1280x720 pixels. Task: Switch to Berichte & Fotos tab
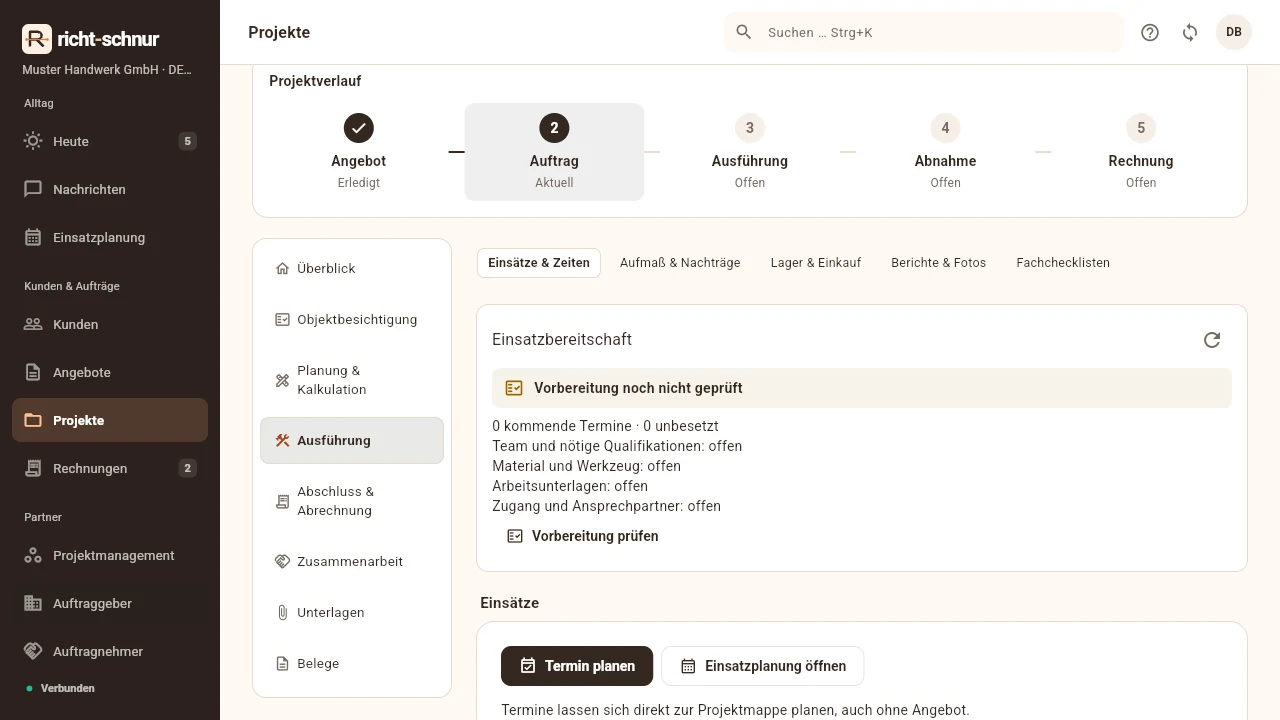939,263
